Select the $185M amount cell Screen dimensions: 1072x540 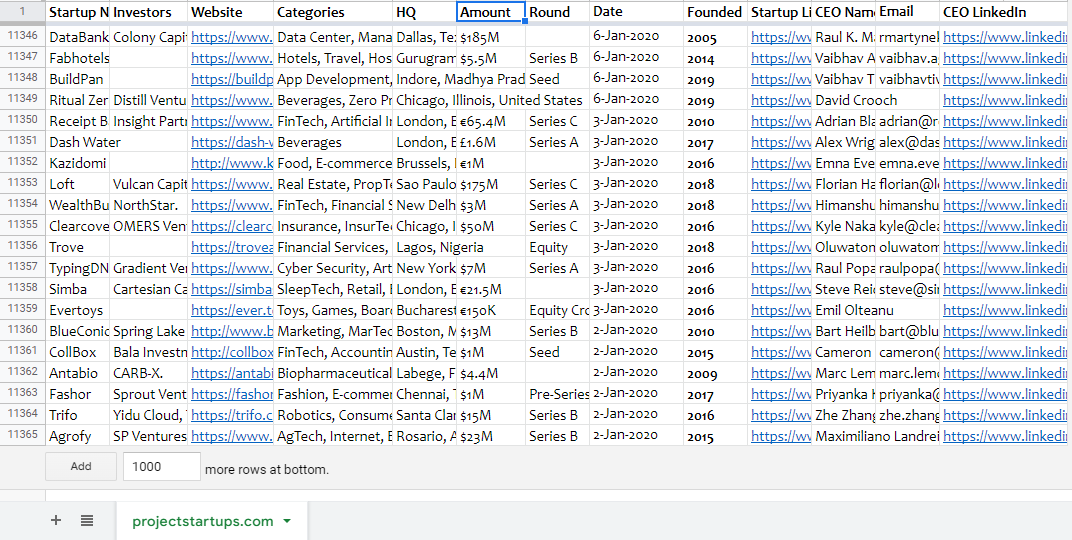pos(491,37)
